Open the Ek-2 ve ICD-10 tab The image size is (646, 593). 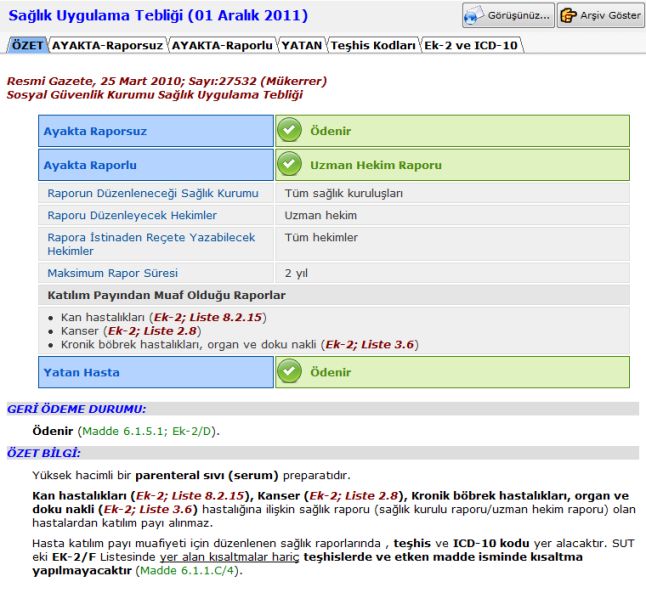(x=471, y=45)
